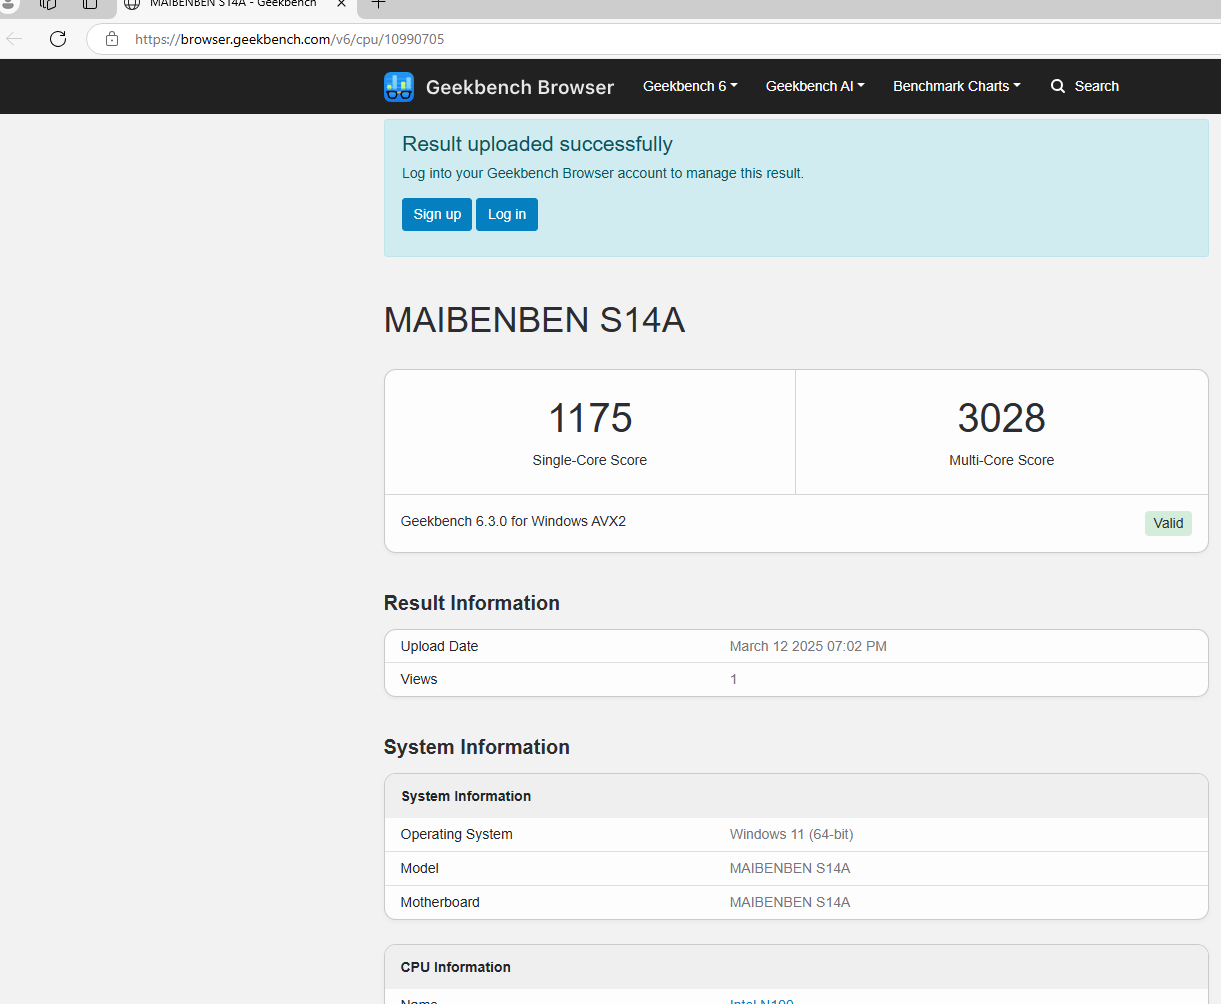Select the 'March 12 2025 07:02 PM' value

808,646
